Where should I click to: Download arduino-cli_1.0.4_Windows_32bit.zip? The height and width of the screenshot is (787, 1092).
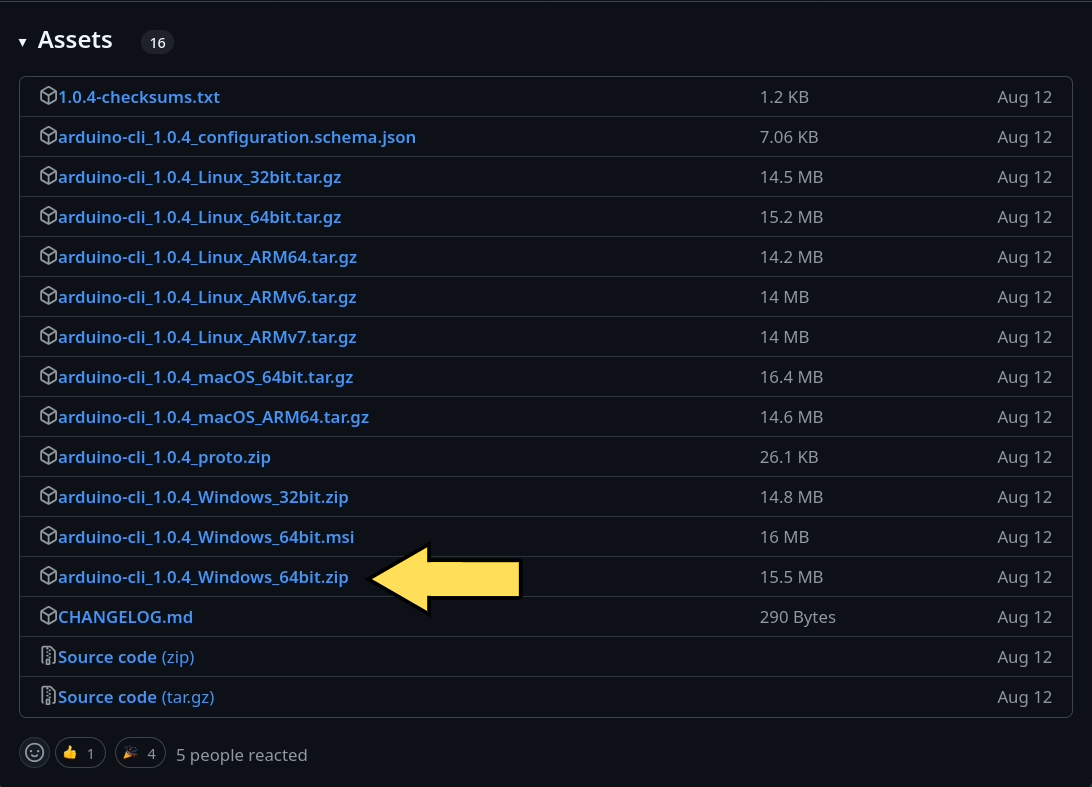tap(203, 497)
